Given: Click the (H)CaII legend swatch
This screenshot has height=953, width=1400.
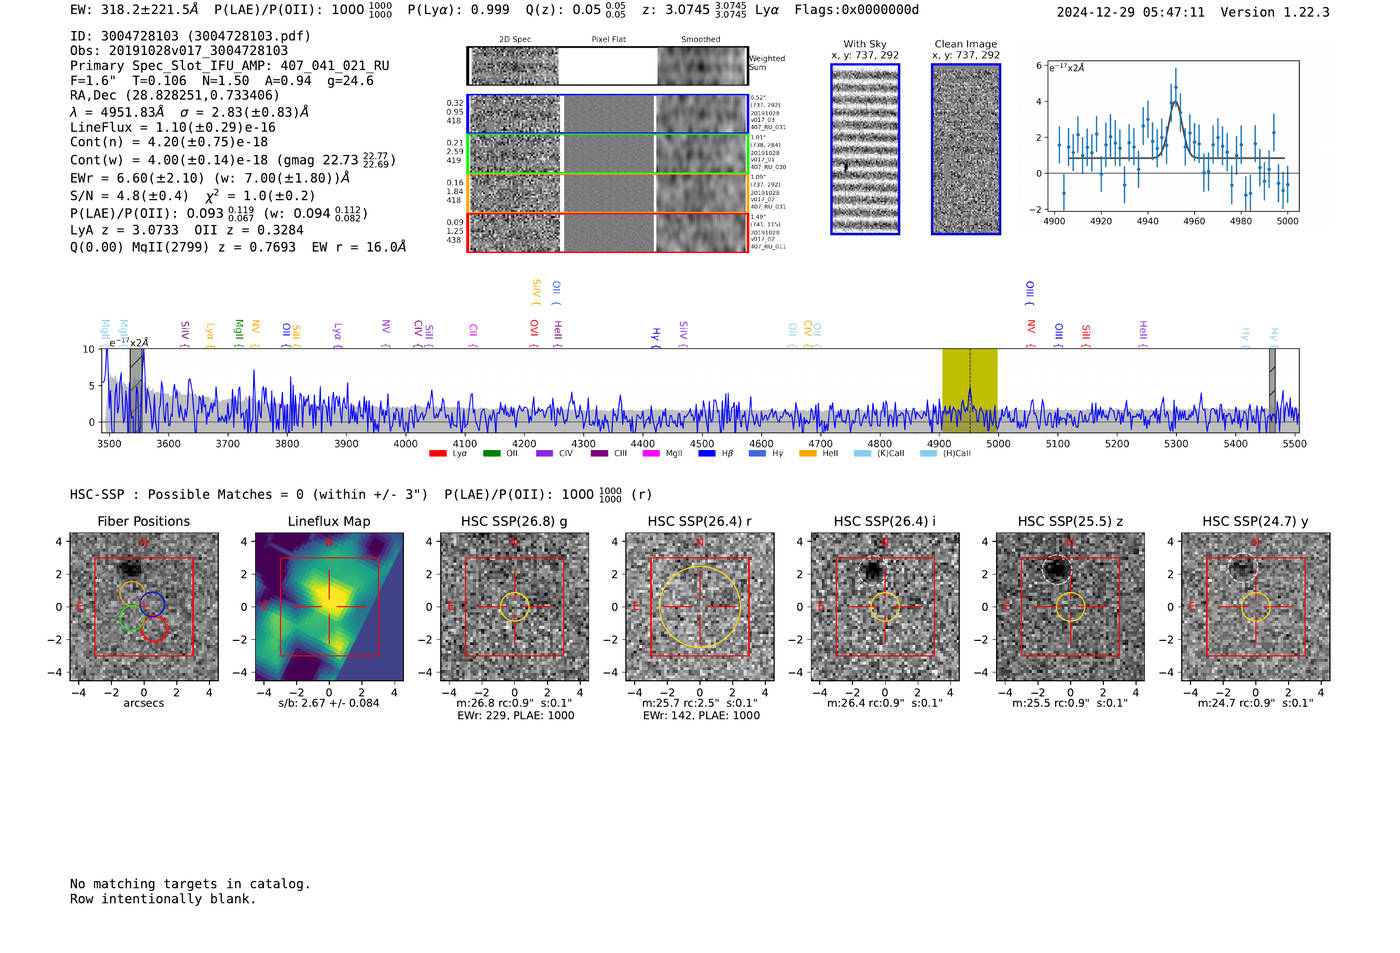Looking at the screenshot, I should (x=928, y=454).
